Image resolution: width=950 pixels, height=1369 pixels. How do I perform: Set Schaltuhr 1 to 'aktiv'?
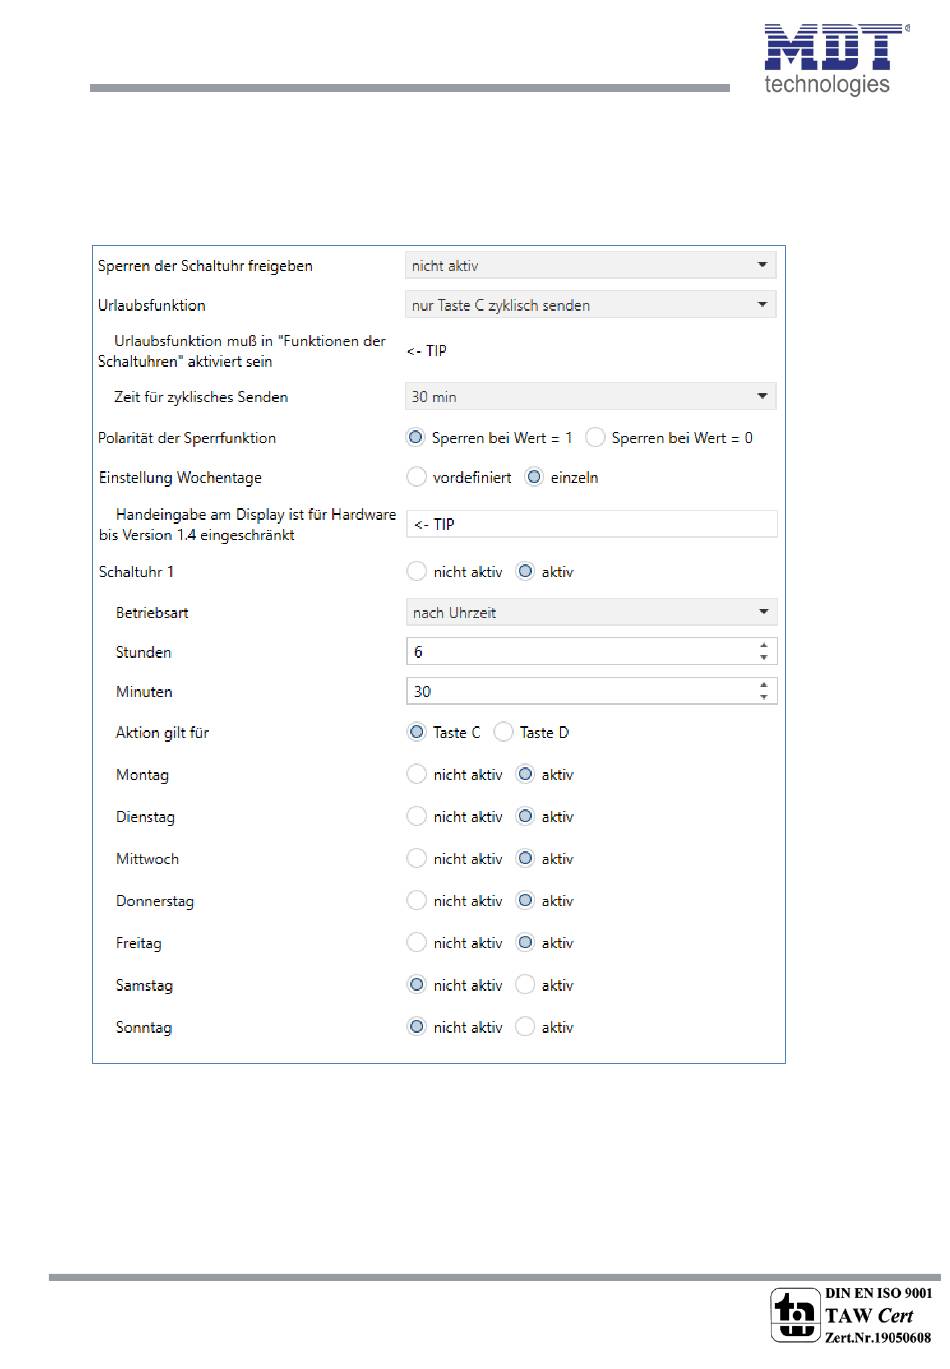point(525,571)
